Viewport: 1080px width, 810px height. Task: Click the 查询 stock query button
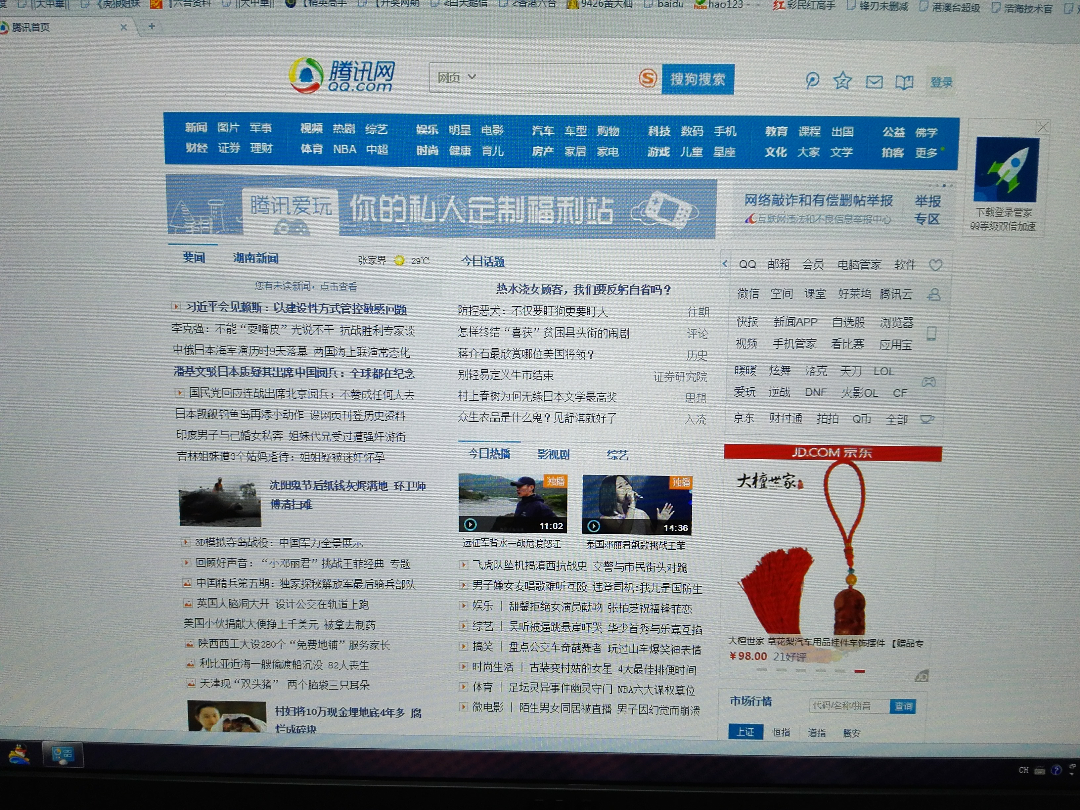click(x=903, y=706)
